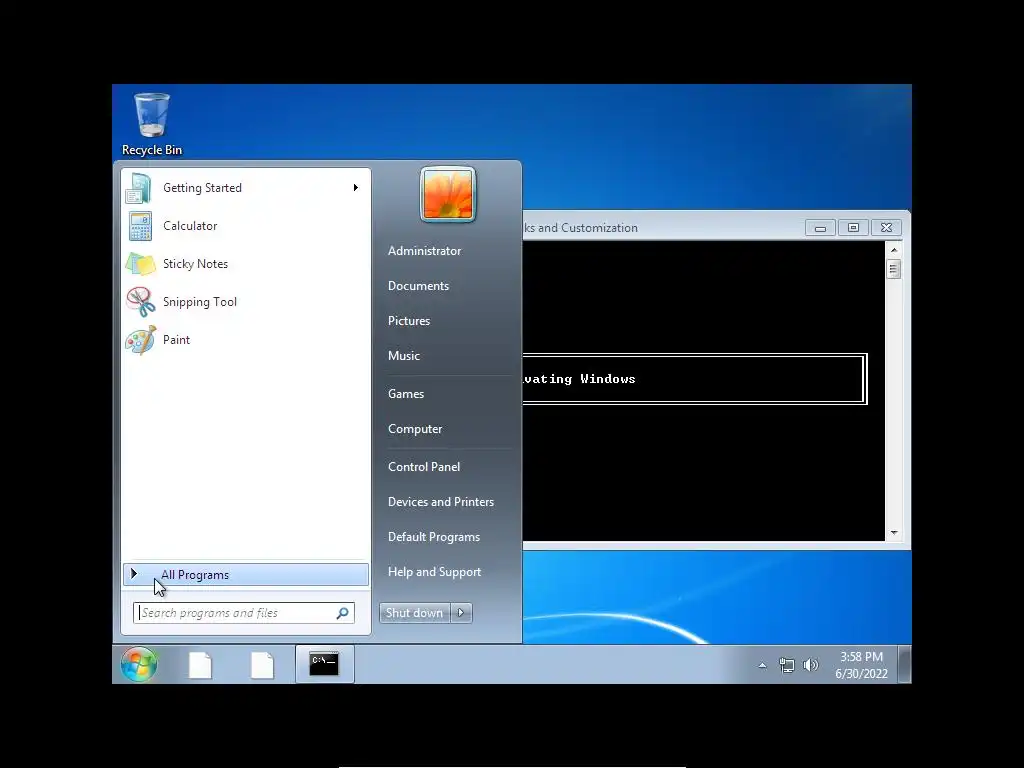Open Control Panel
The height and width of the screenshot is (768, 1024).
(x=424, y=467)
